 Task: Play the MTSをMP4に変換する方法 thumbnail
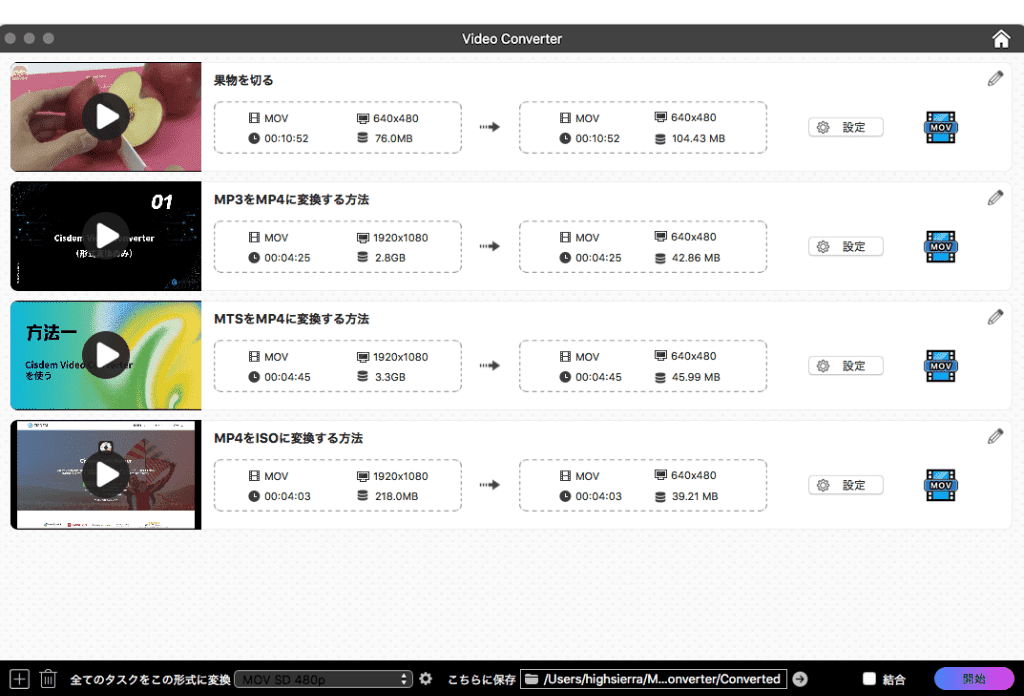click(106, 355)
